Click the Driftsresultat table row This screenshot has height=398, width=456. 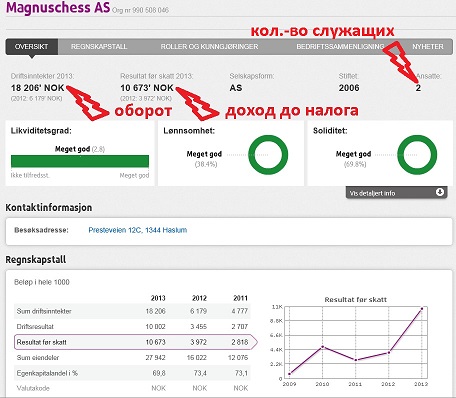tap(132, 327)
